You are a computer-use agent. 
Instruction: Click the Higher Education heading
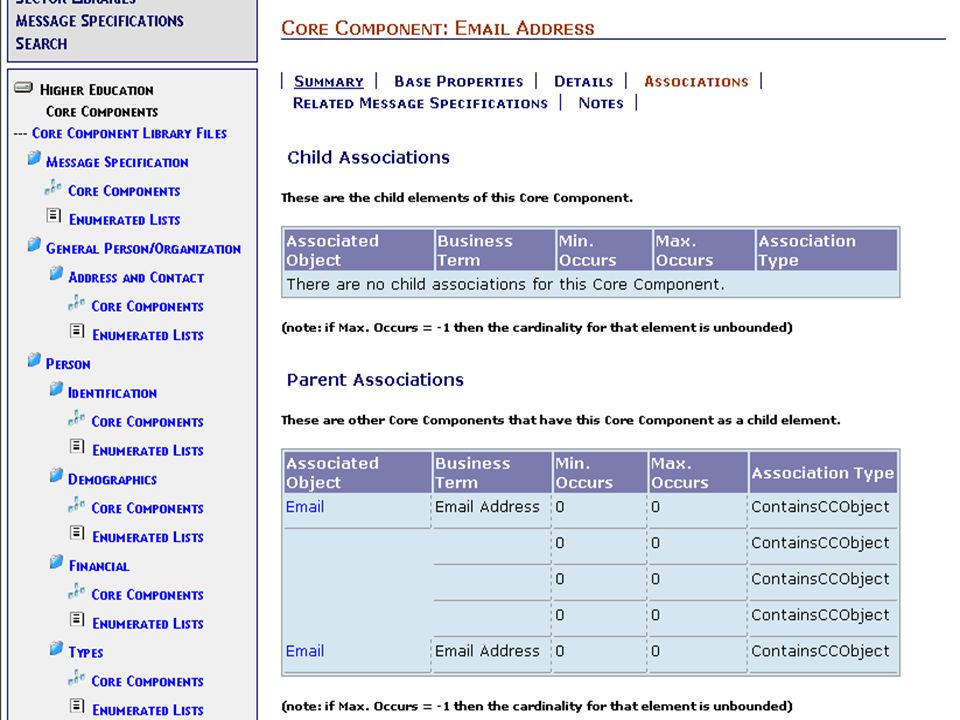pos(97,90)
